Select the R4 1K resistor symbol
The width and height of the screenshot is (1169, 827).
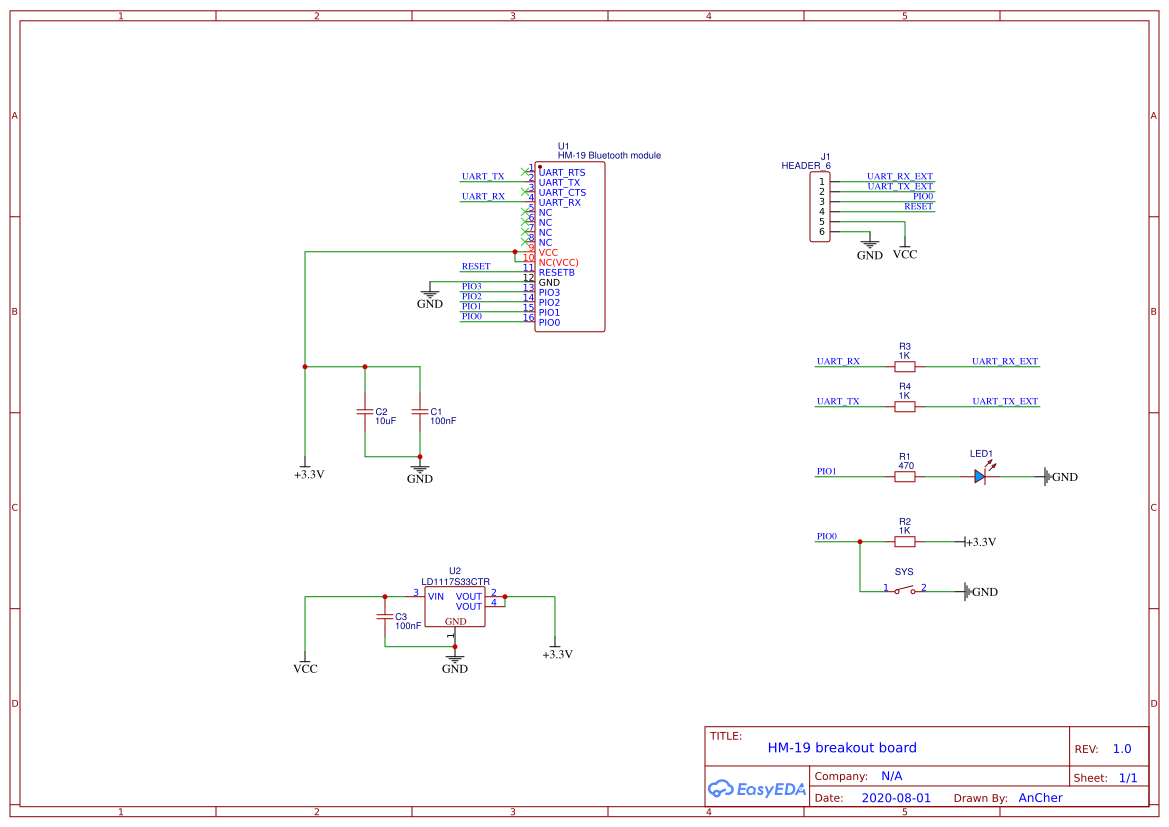pos(904,407)
